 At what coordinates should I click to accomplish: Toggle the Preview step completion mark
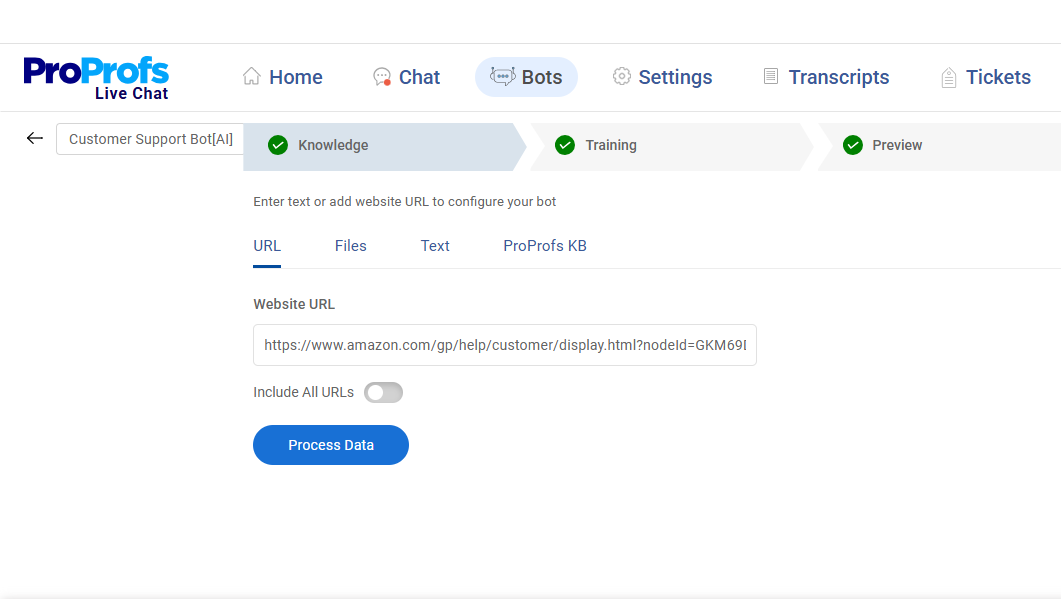853,144
